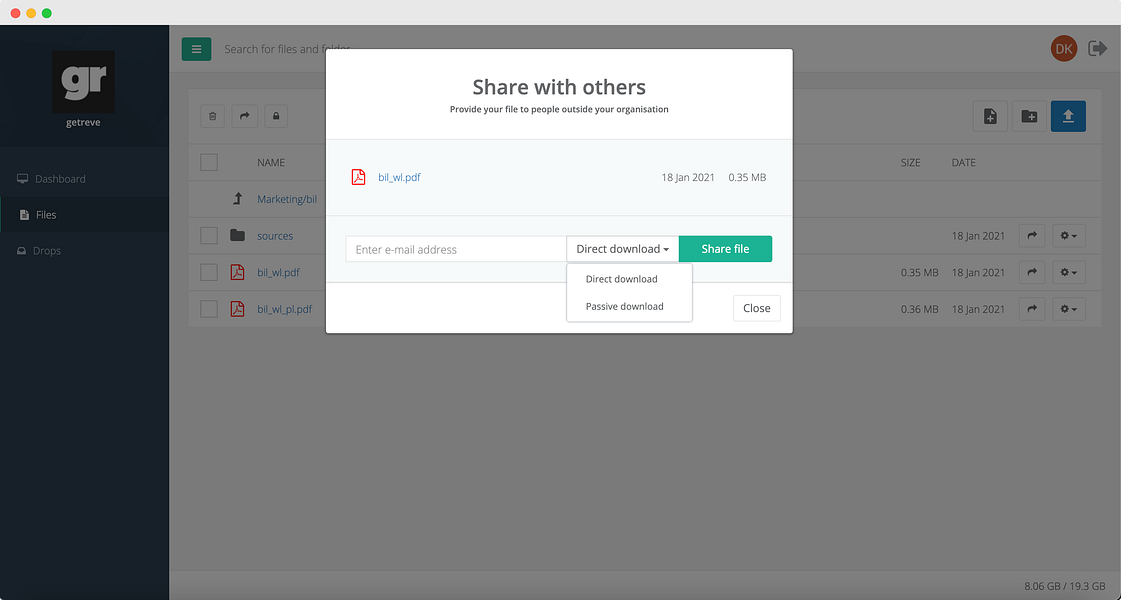Open gear dropdown for 0.36 MB file row
Screen dimensions: 1121x600
(x=1069, y=309)
